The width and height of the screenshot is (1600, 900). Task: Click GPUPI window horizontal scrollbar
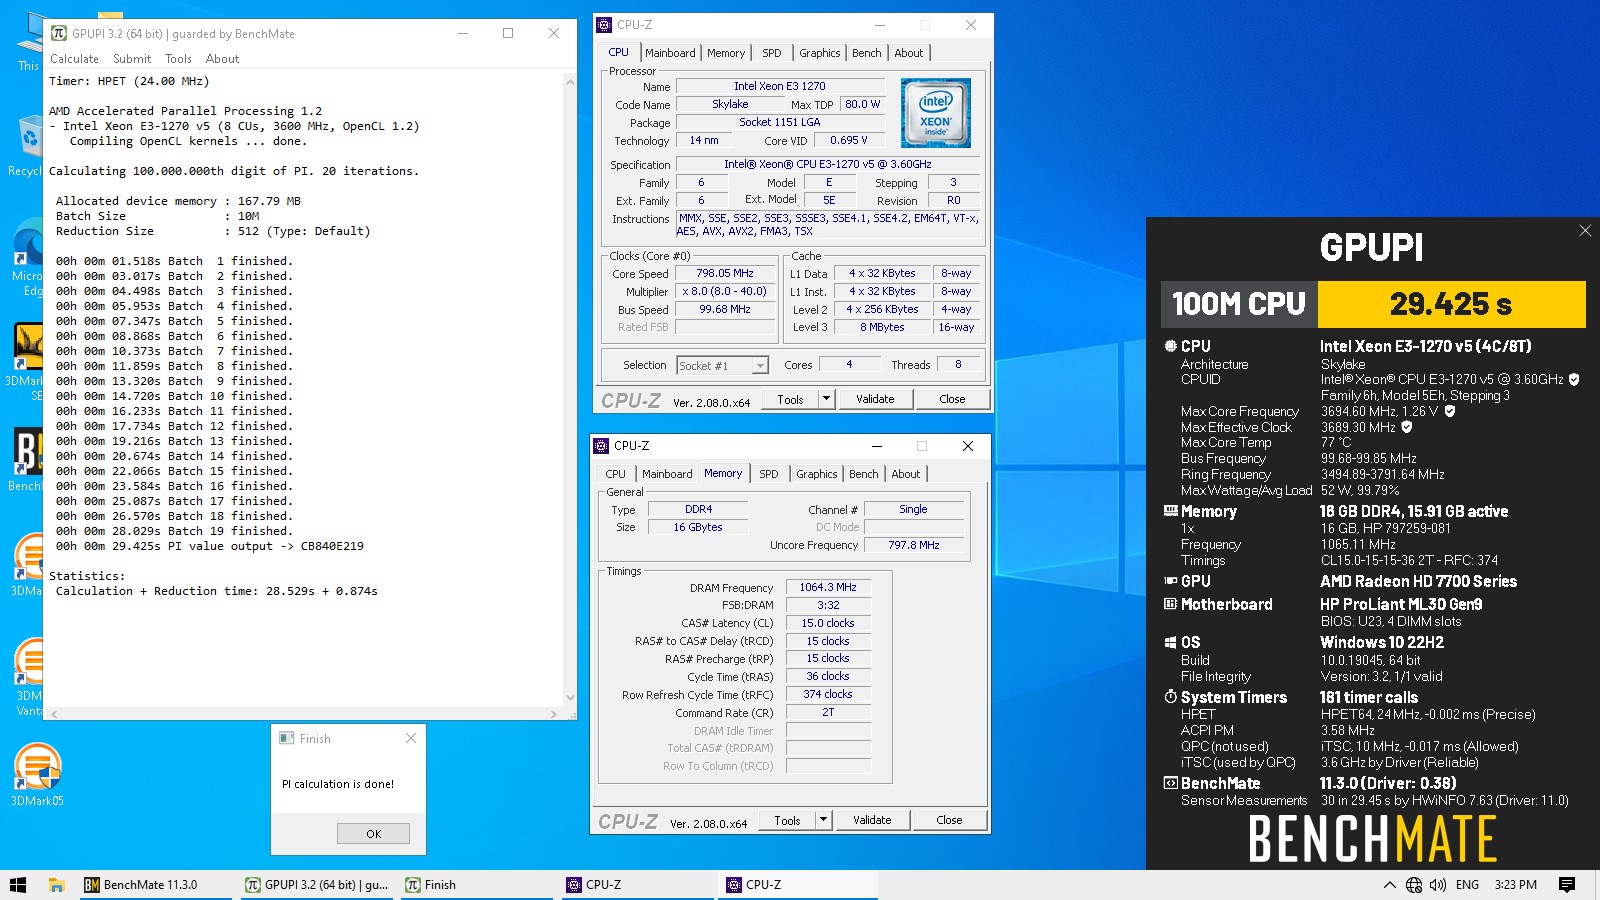pyautogui.click(x=303, y=714)
